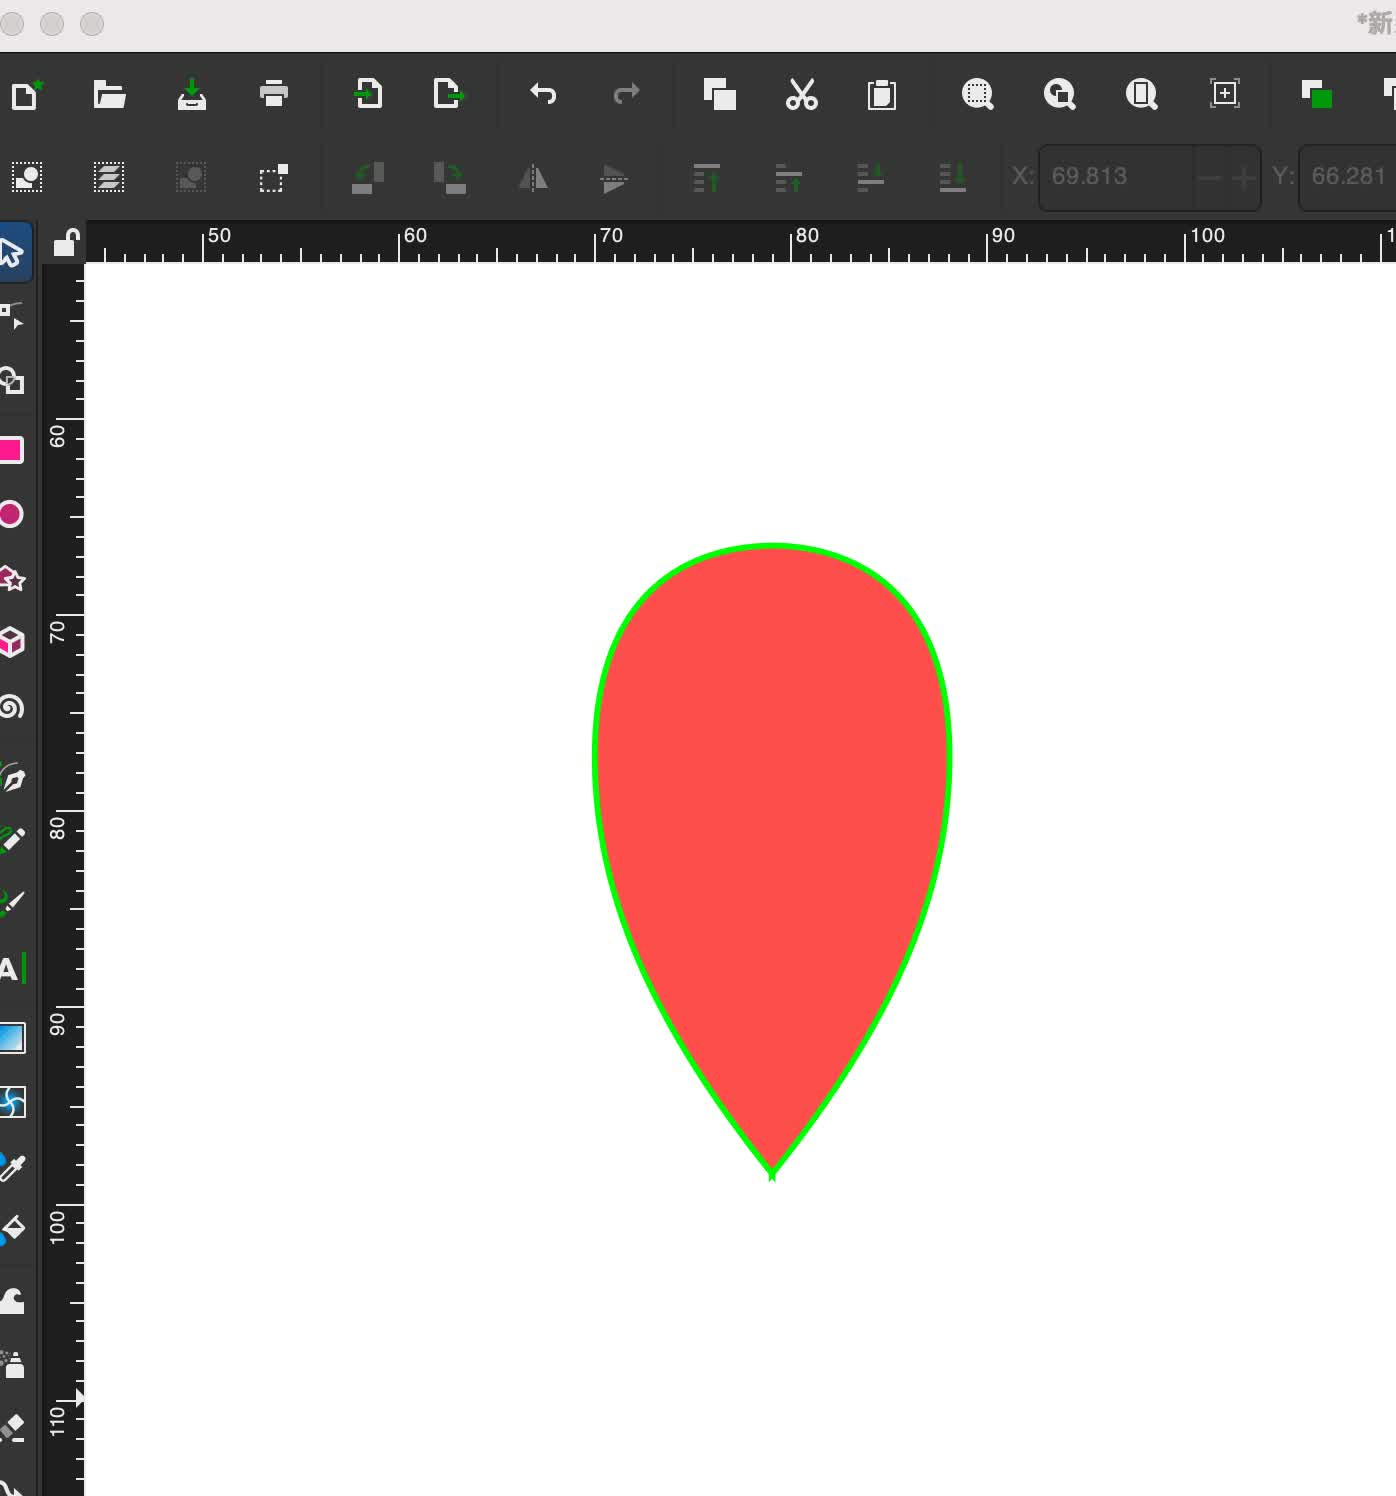
Task: Click the Undo arrow in toolbar
Action: pos(543,94)
